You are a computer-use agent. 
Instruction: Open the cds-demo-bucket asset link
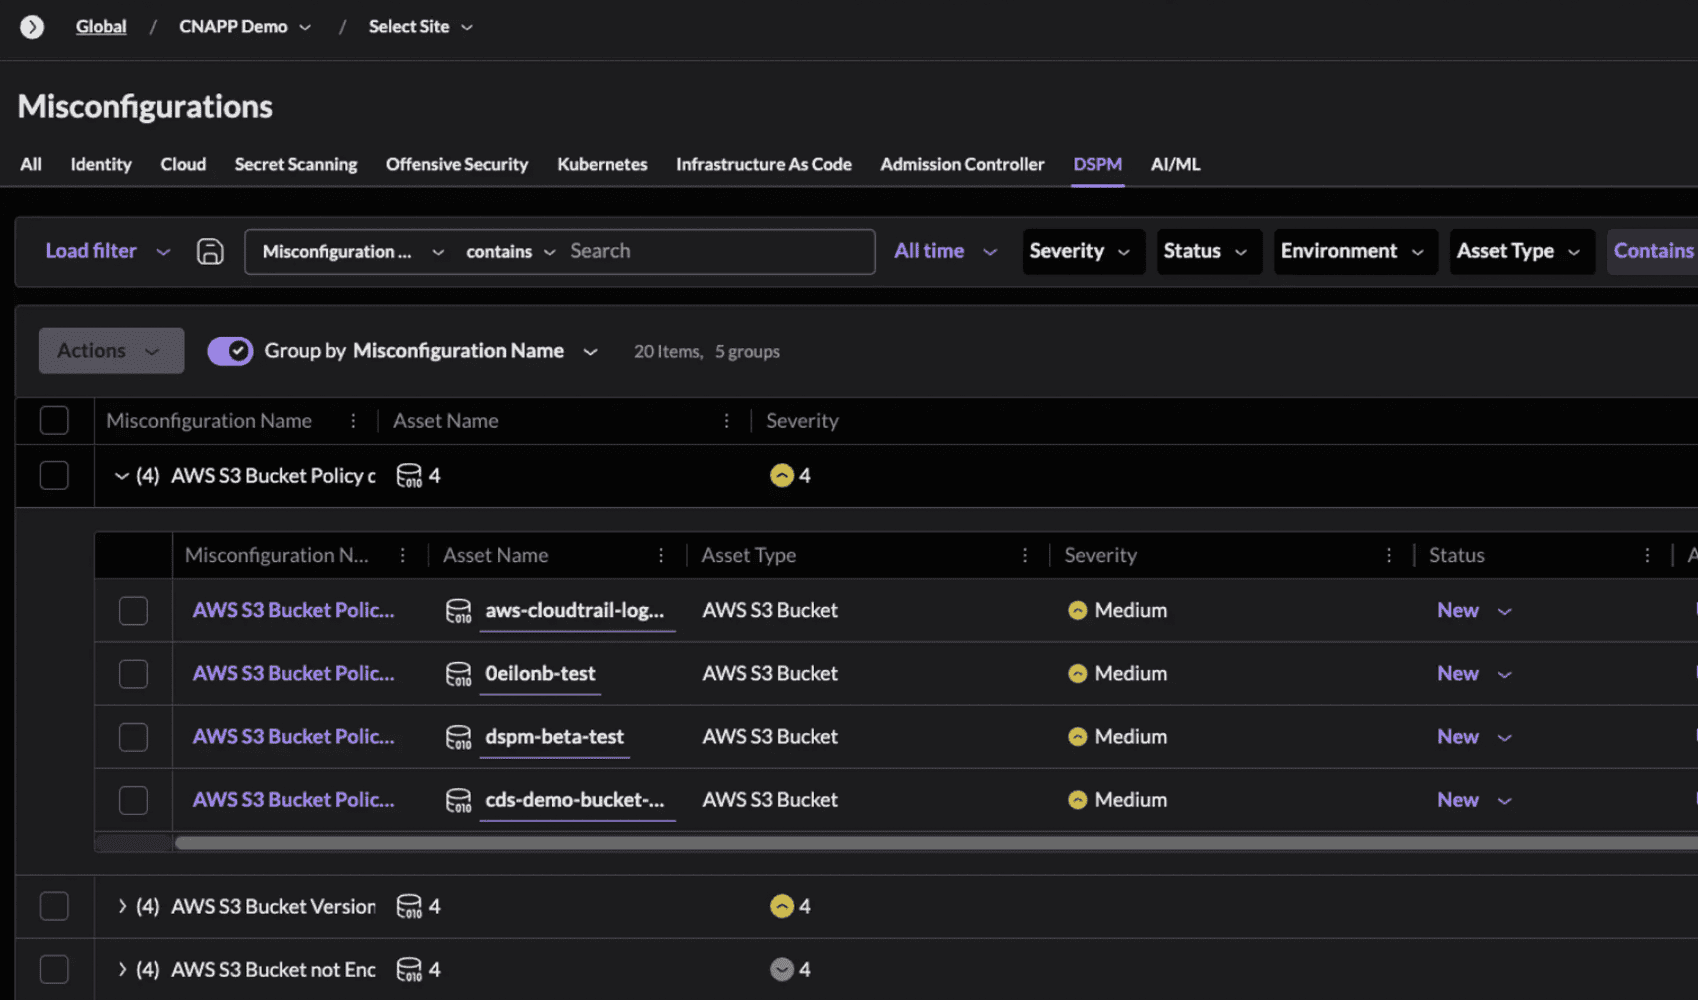[x=575, y=799]
